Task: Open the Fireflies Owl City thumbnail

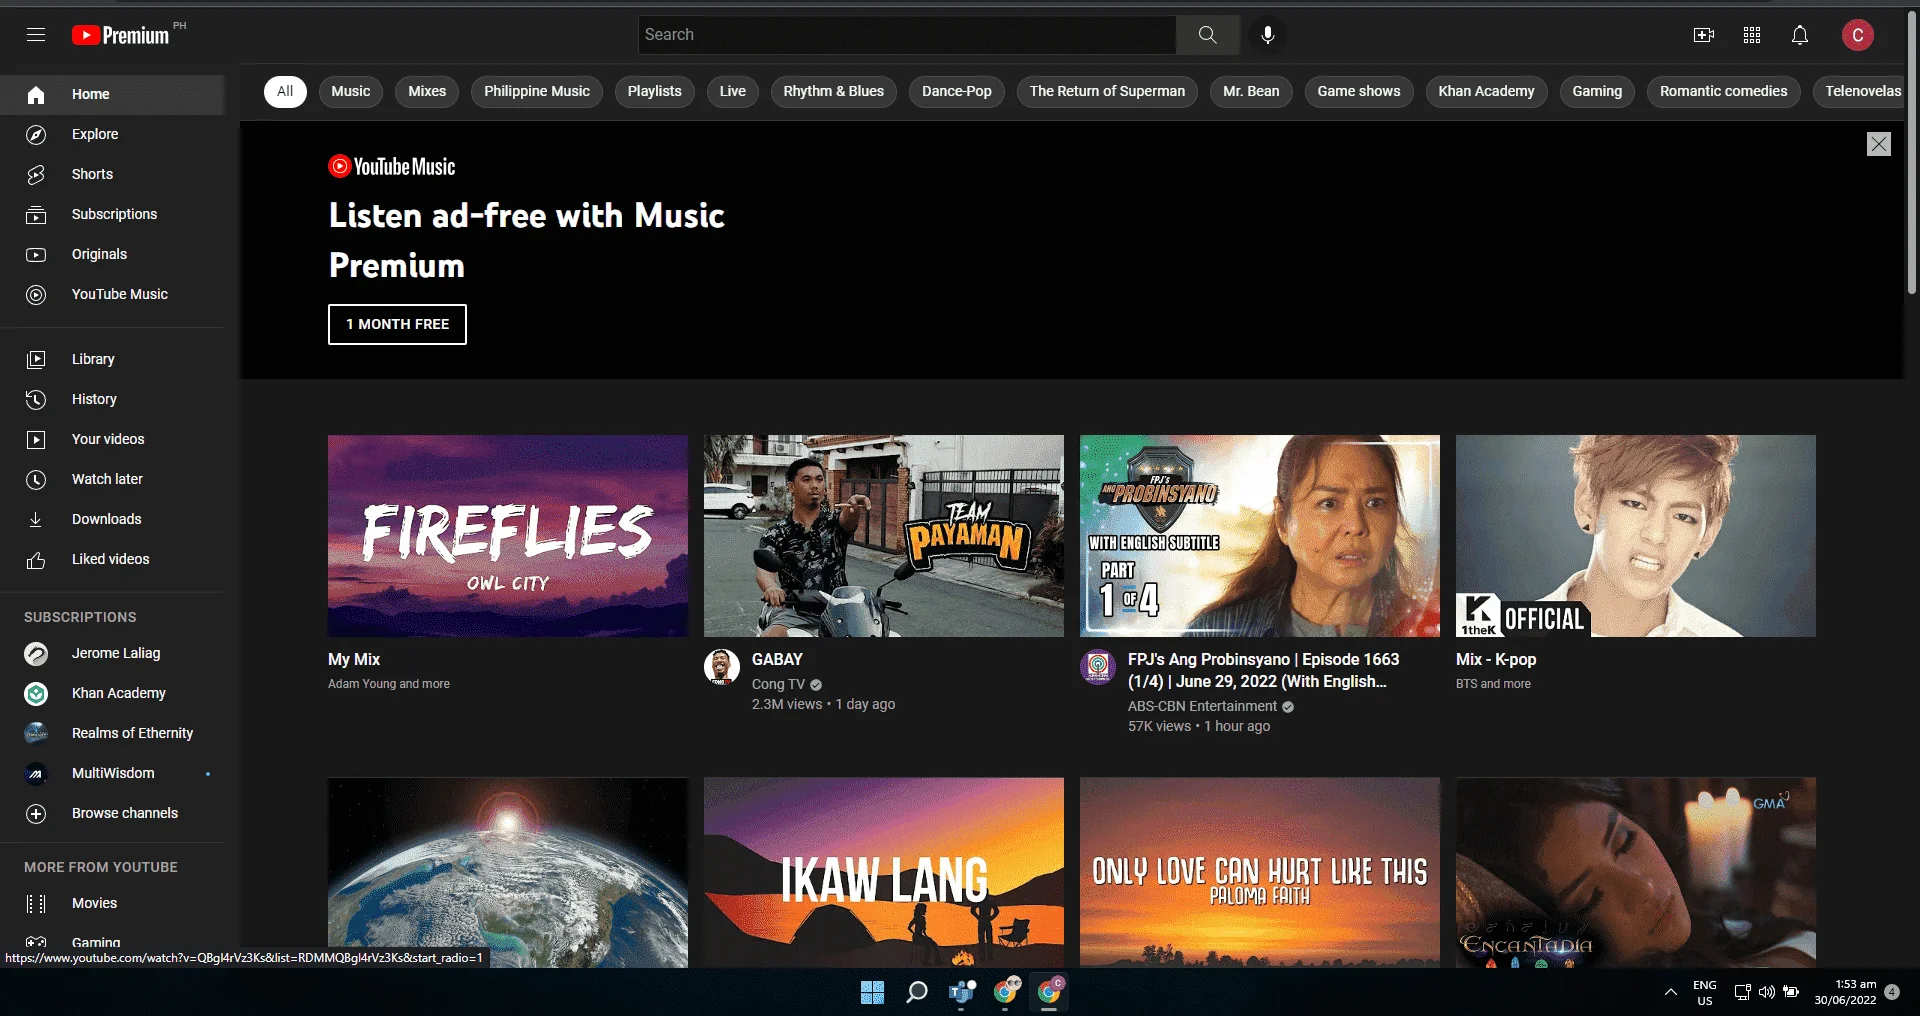Action: click(x=508, y=536)
